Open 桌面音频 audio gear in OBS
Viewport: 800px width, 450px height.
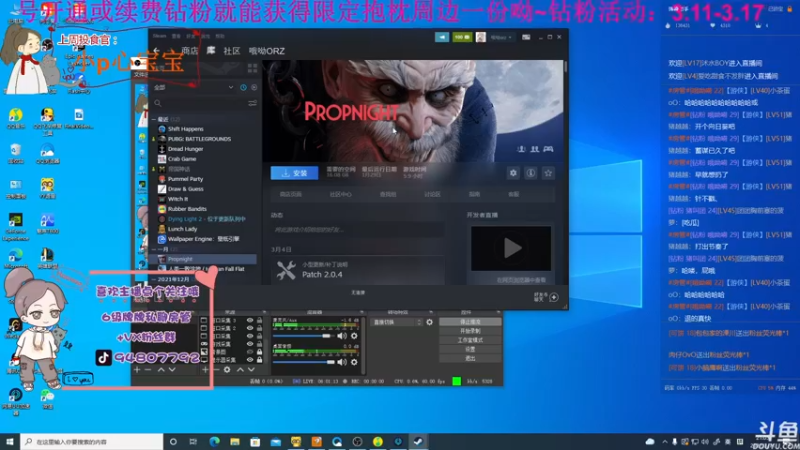pos(354,362)
